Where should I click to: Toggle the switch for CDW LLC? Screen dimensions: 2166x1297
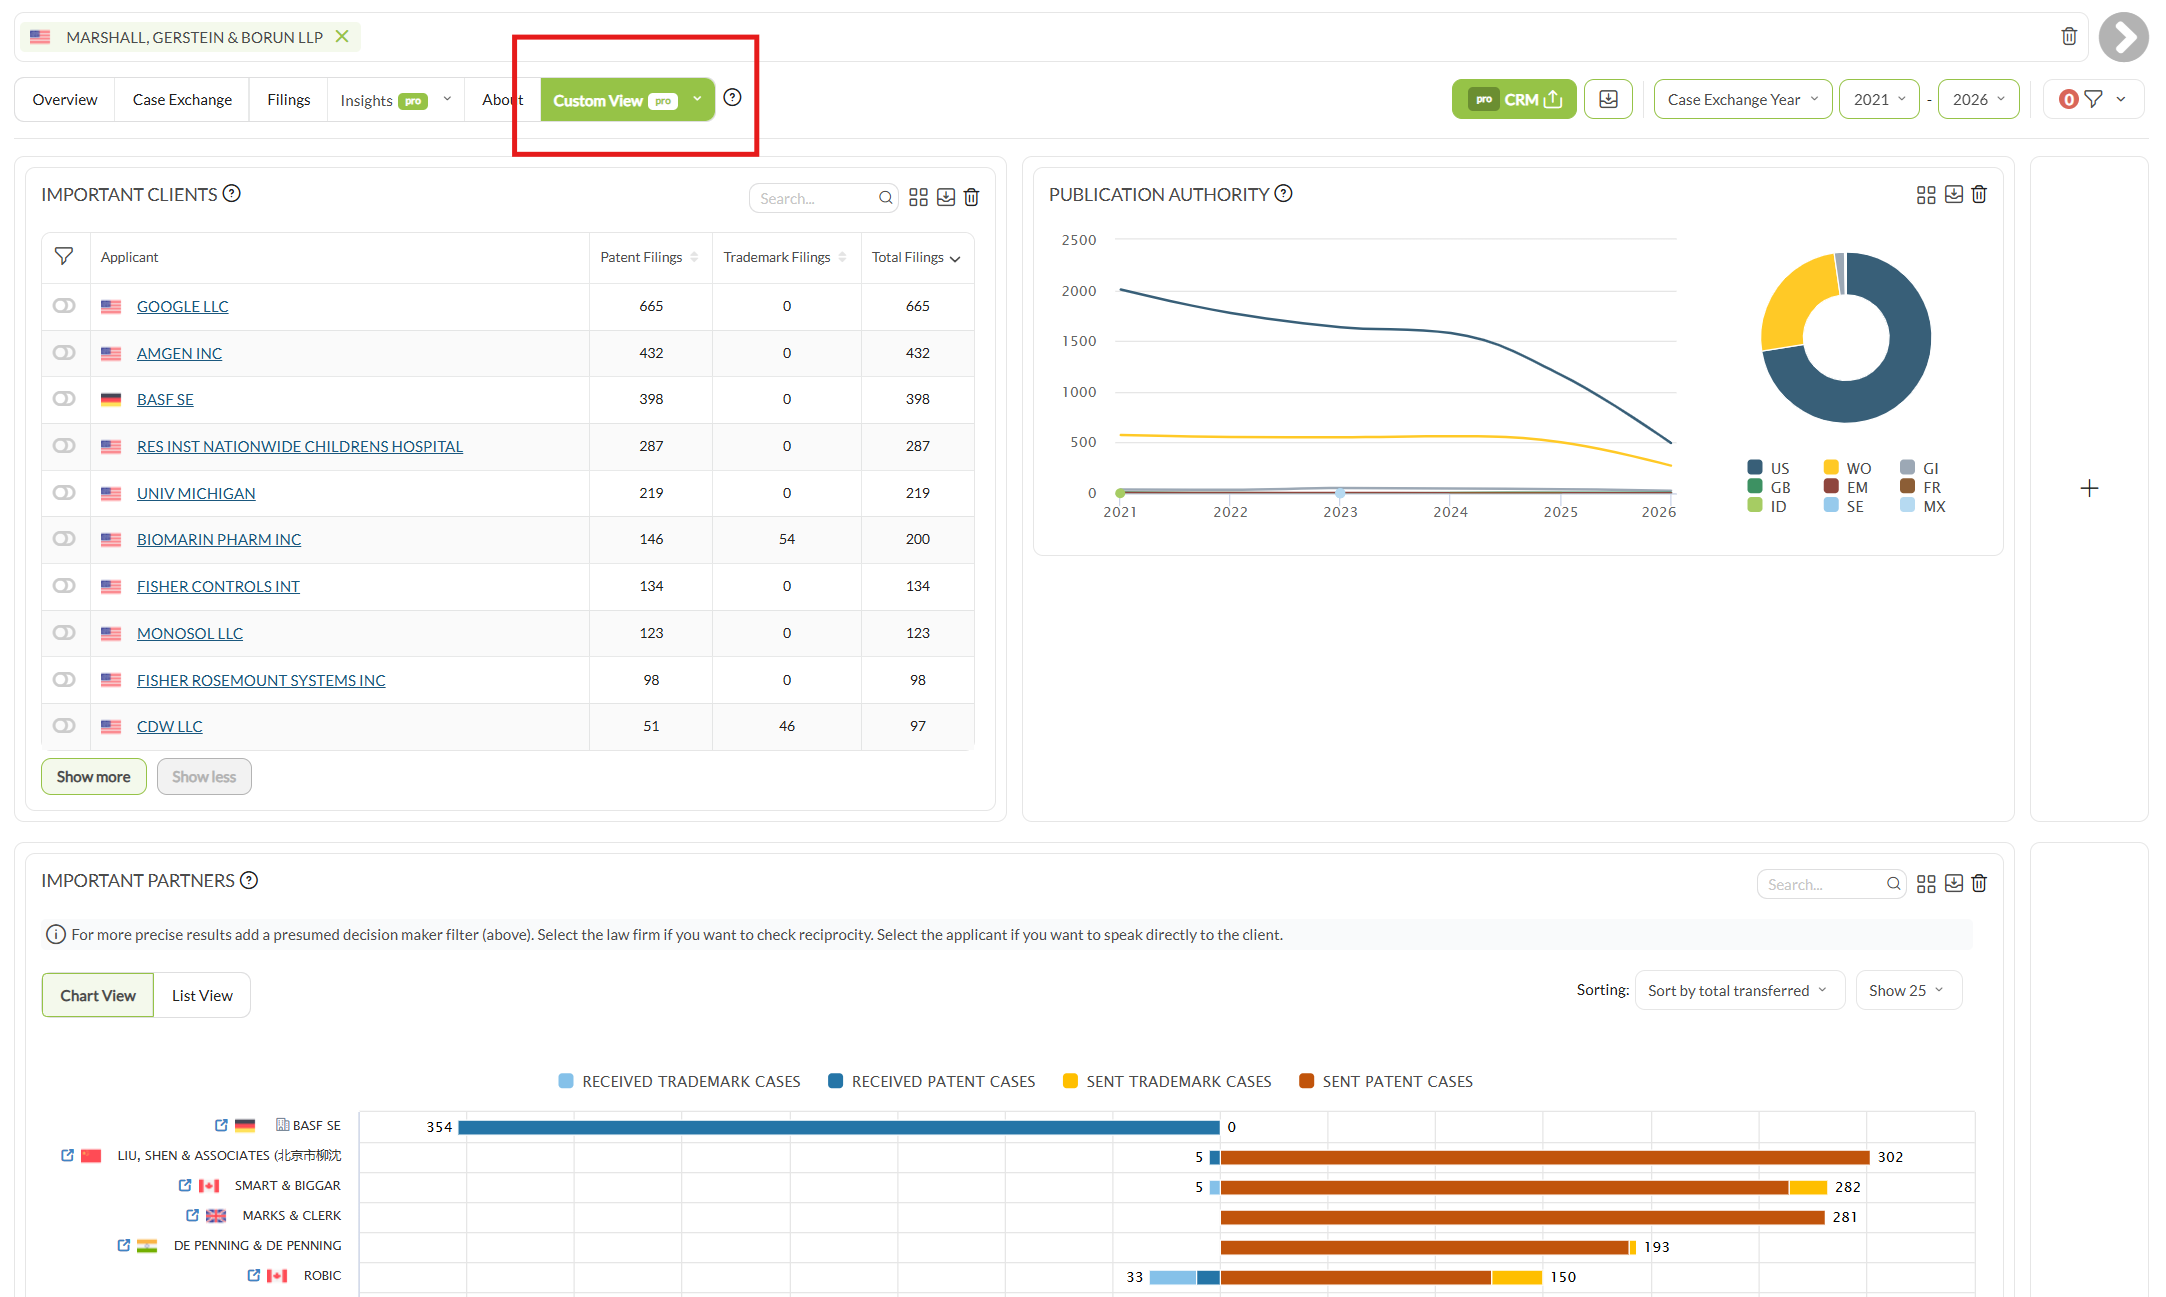pyautogui.click(x=64, y=726)
